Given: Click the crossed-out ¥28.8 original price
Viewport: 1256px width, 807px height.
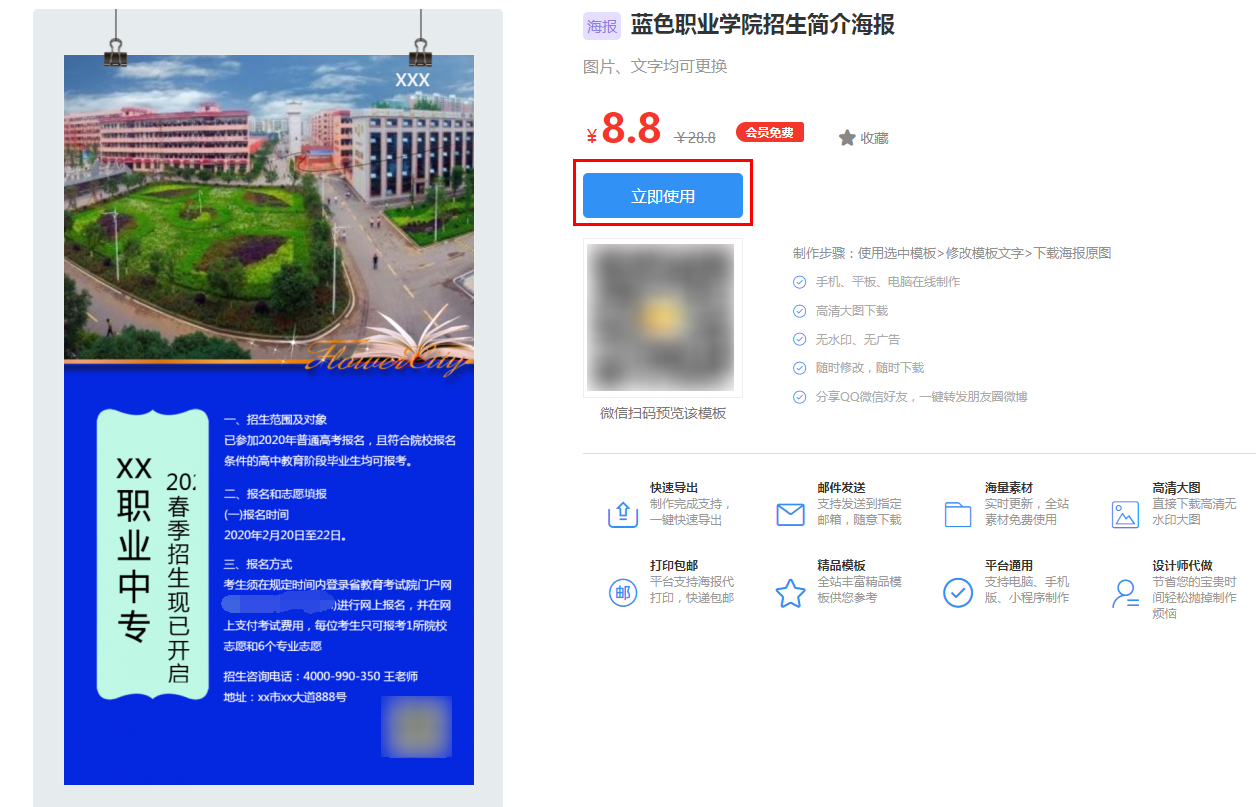Looking at the screenshot, I should coord(695,138).
